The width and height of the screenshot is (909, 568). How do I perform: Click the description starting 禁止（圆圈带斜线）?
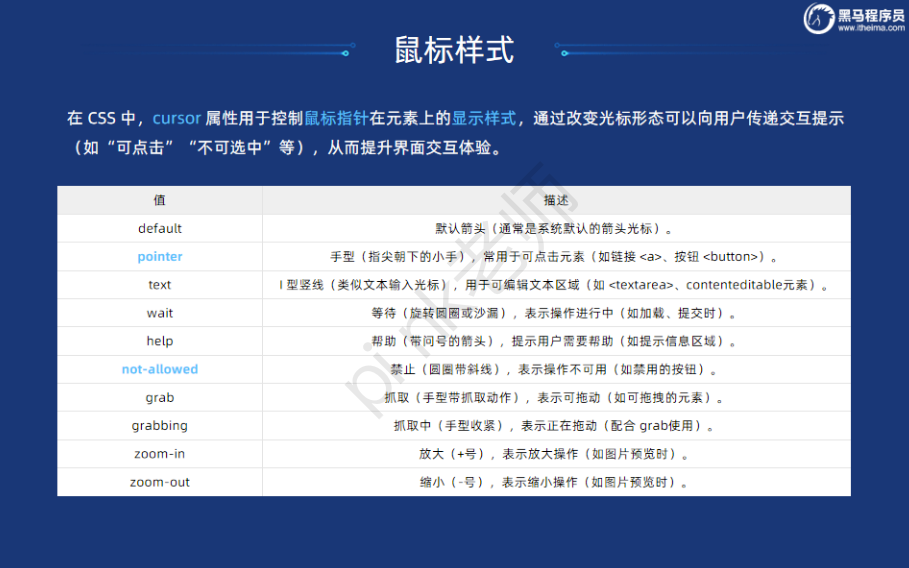pyautogui.click(x=555, y=369)
